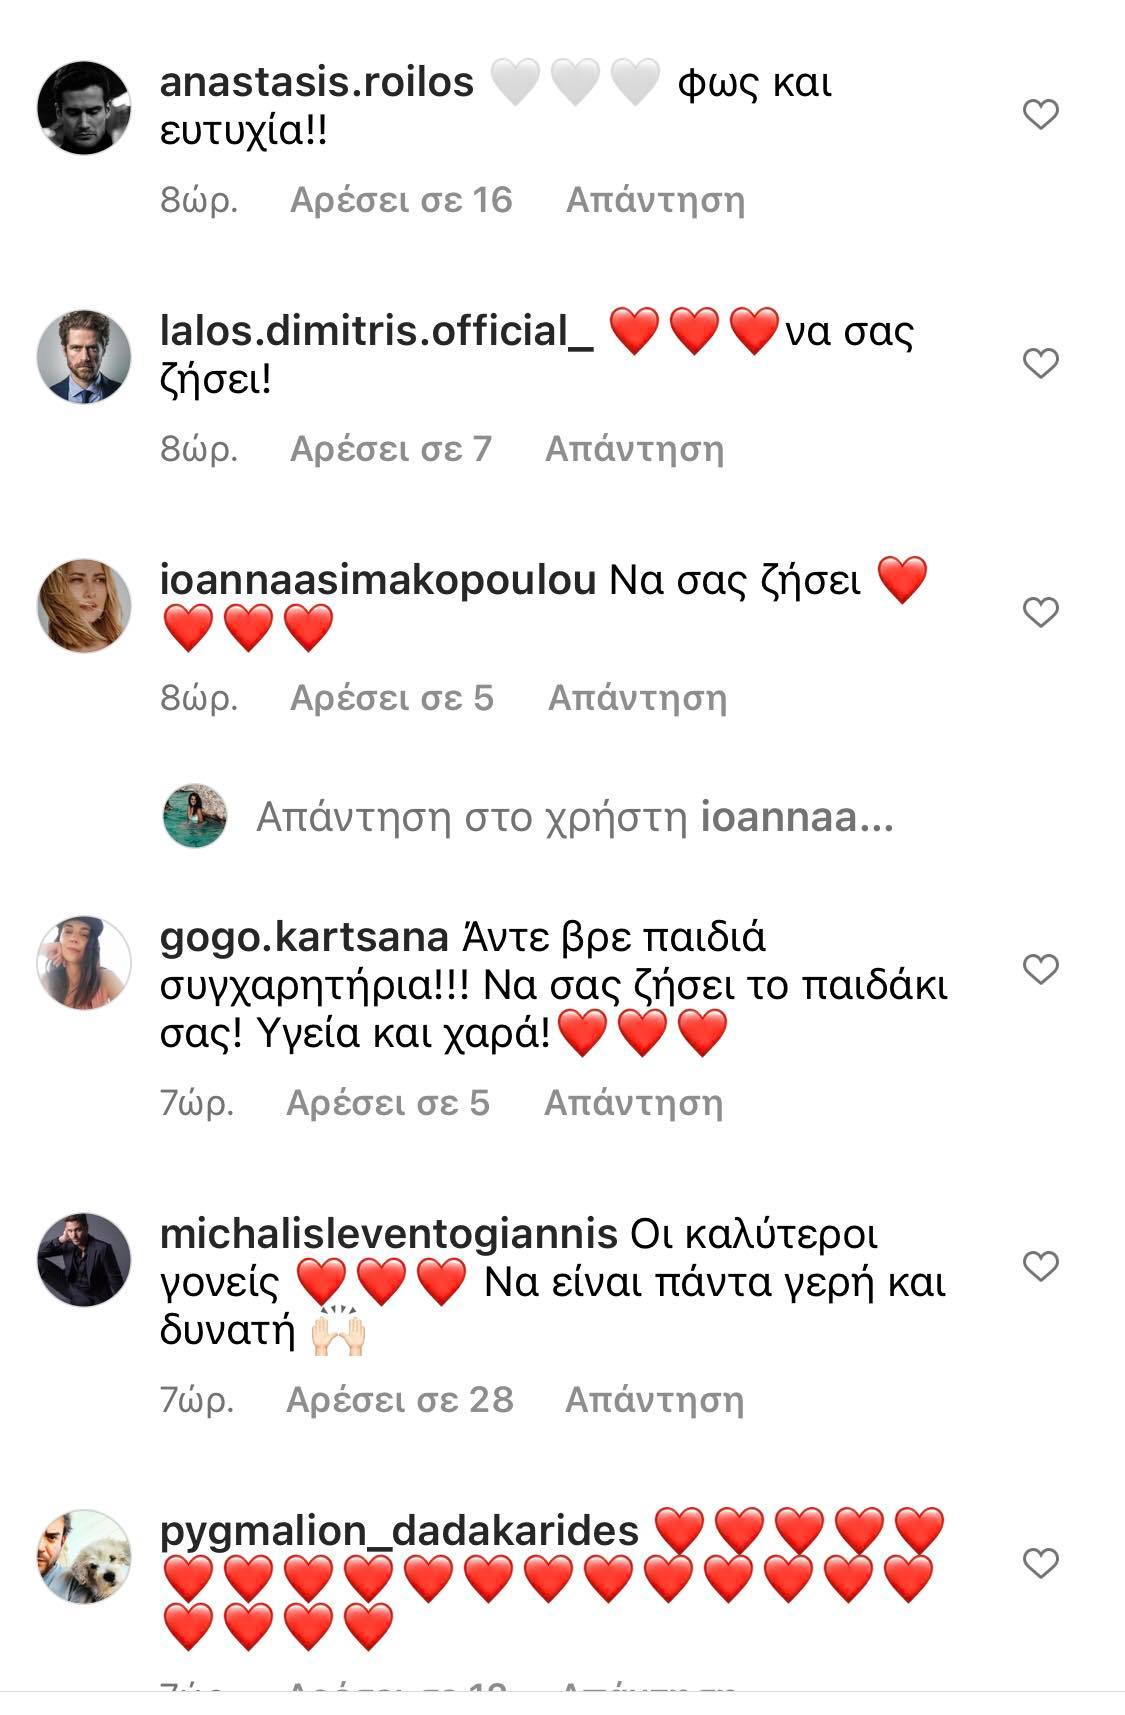This screenshot has width=1125, height=1715.
Task: Tap ioannaasimakopoulou's profile photo
Action: 84,605
